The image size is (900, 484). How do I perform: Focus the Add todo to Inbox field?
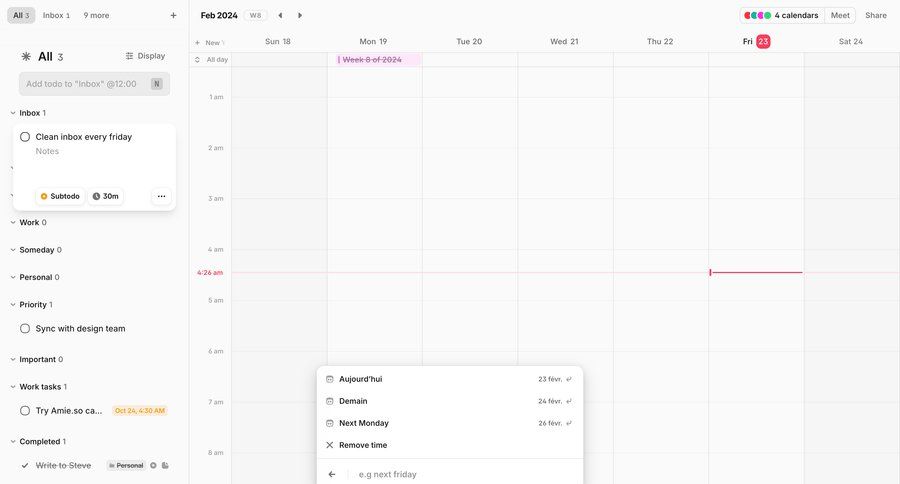tap(94, 84)
